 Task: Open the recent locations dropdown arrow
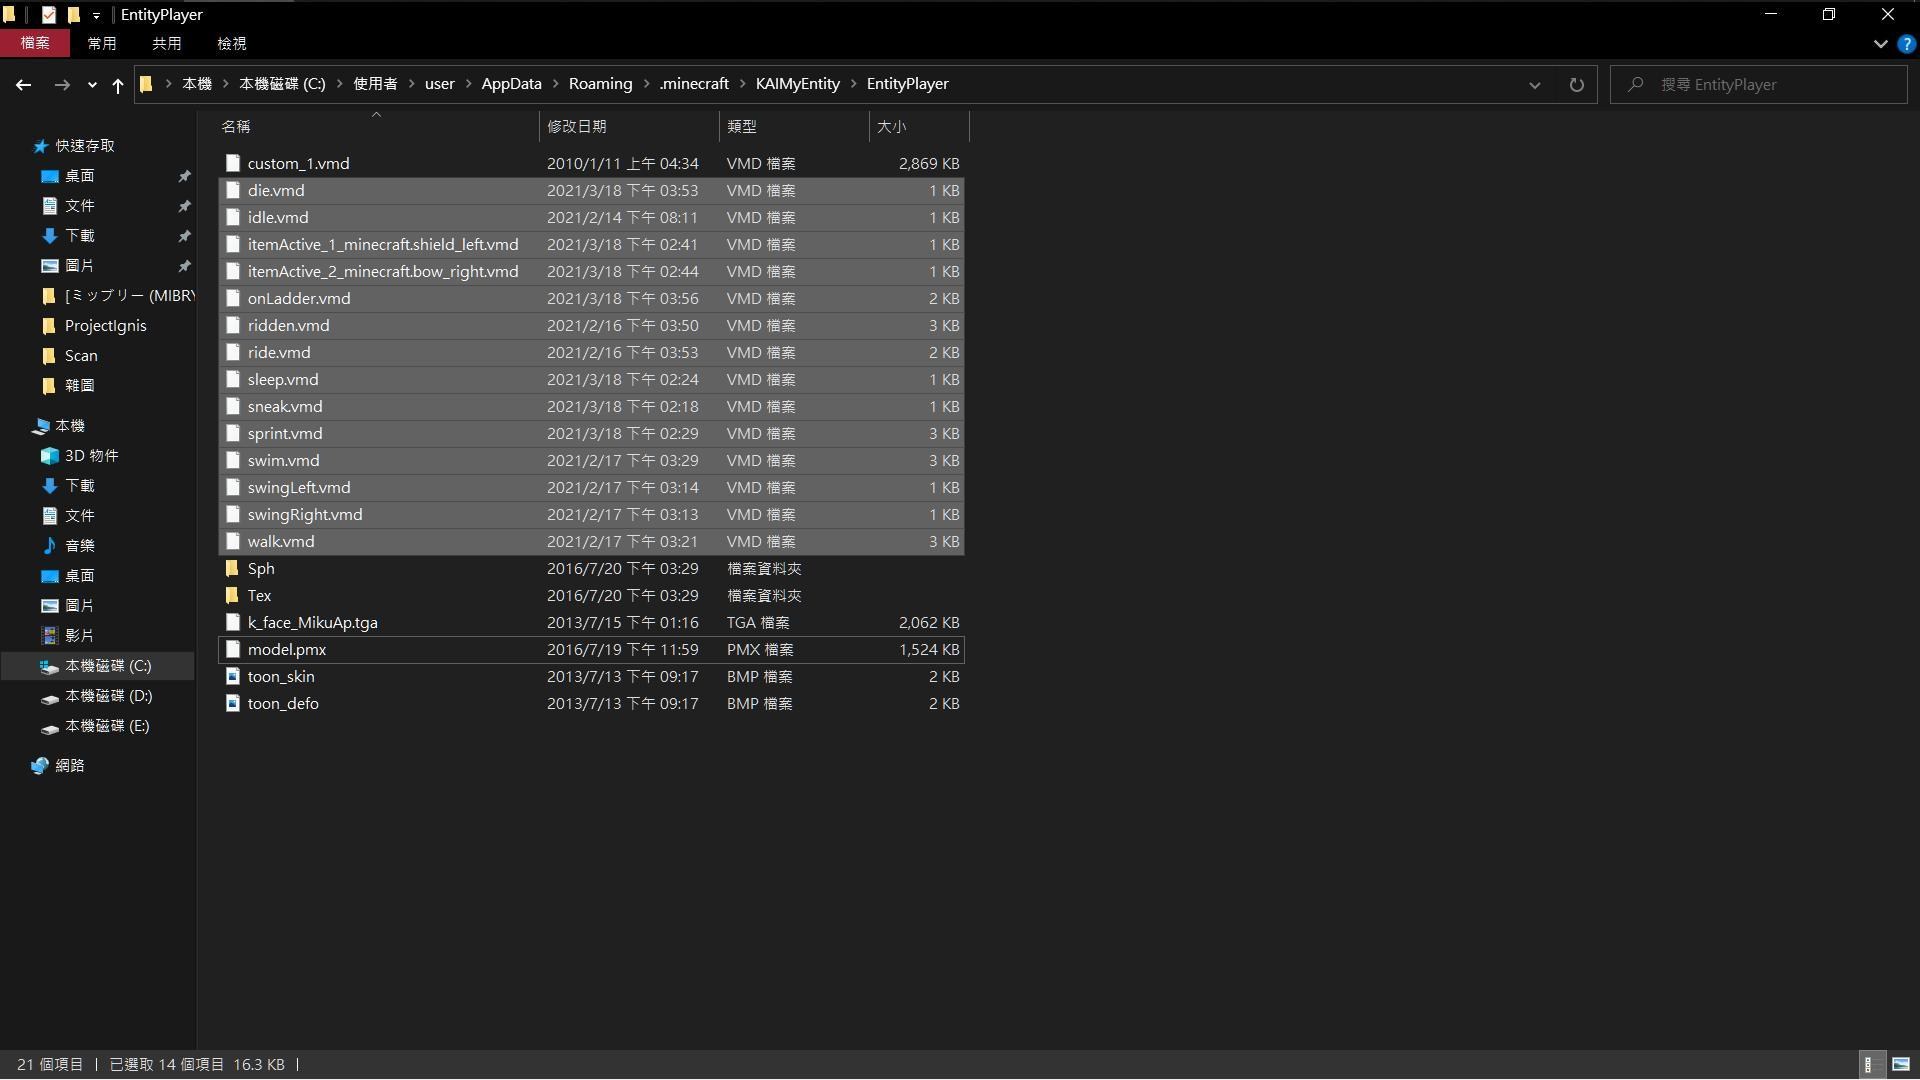pyautogui.click(x=92, y=85)
